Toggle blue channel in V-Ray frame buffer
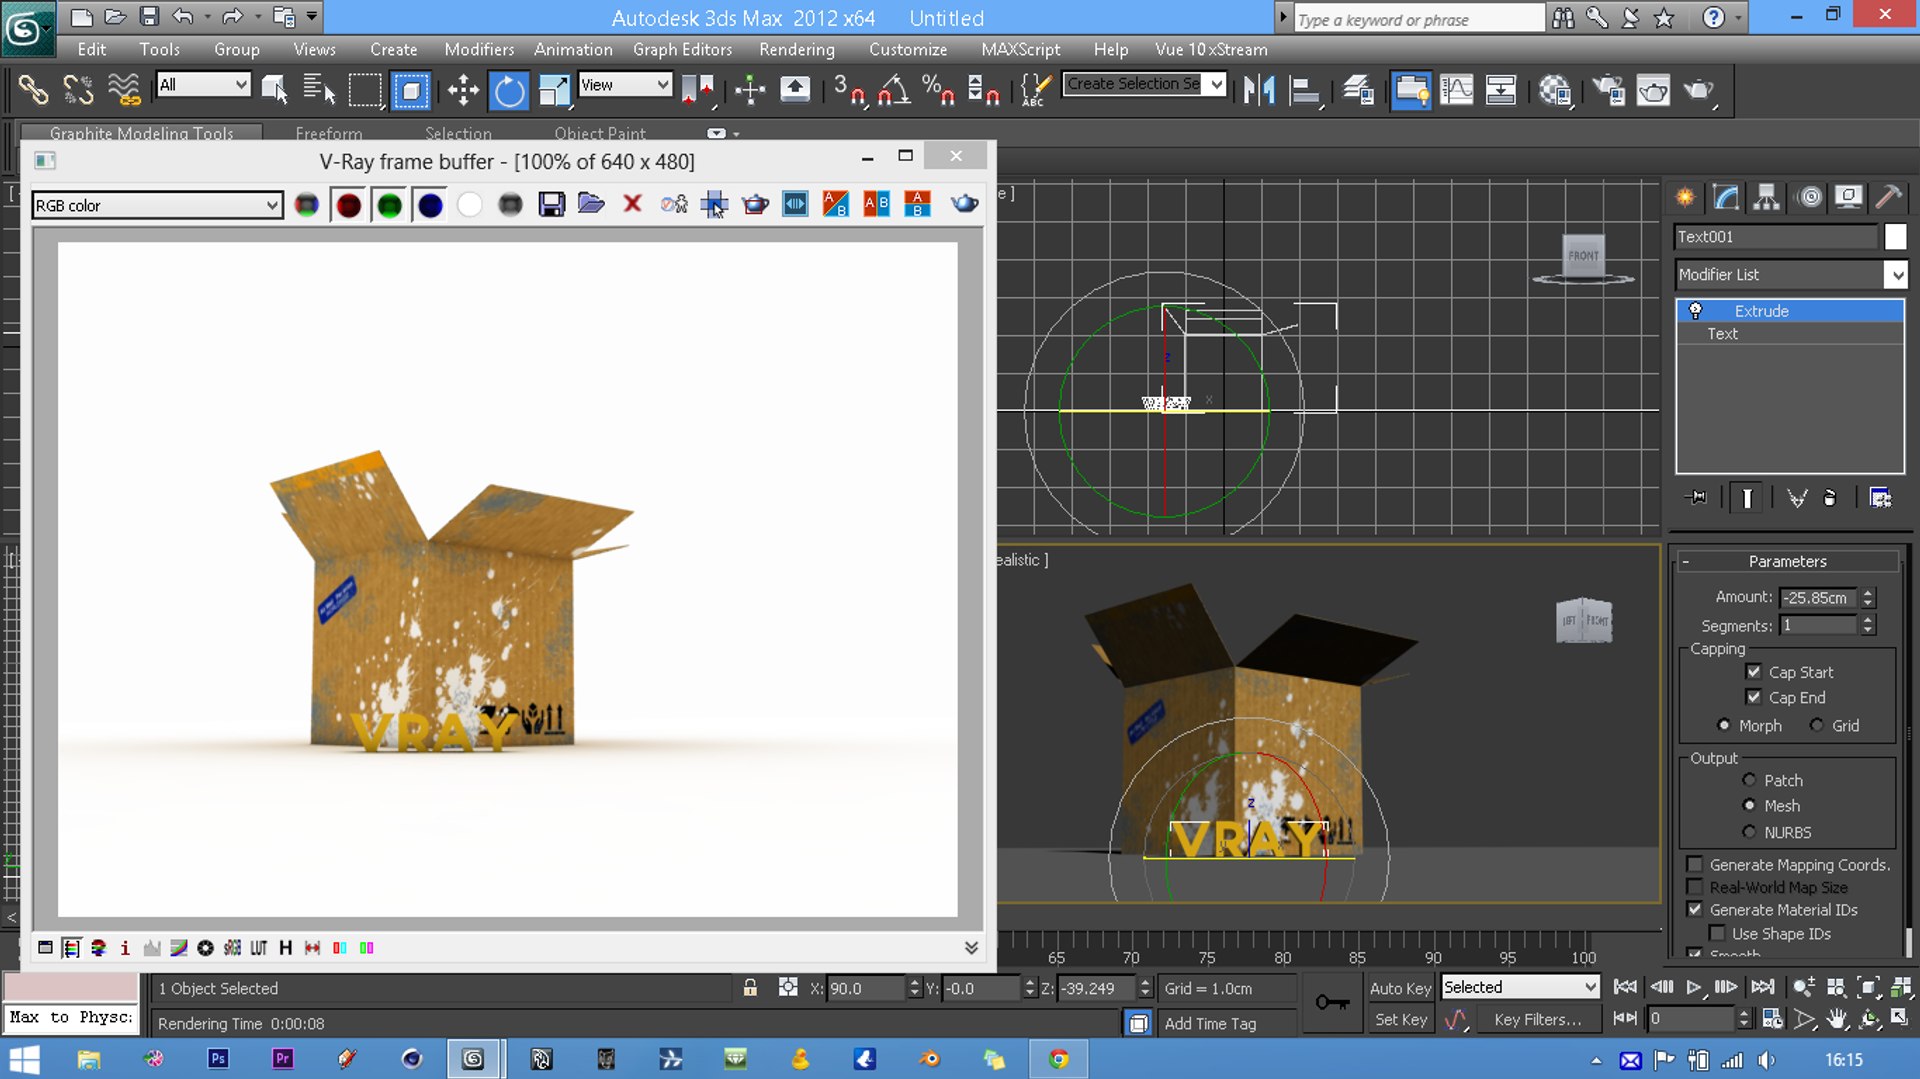This screenshot has height=1079, width=1920. tap(430, 205)
